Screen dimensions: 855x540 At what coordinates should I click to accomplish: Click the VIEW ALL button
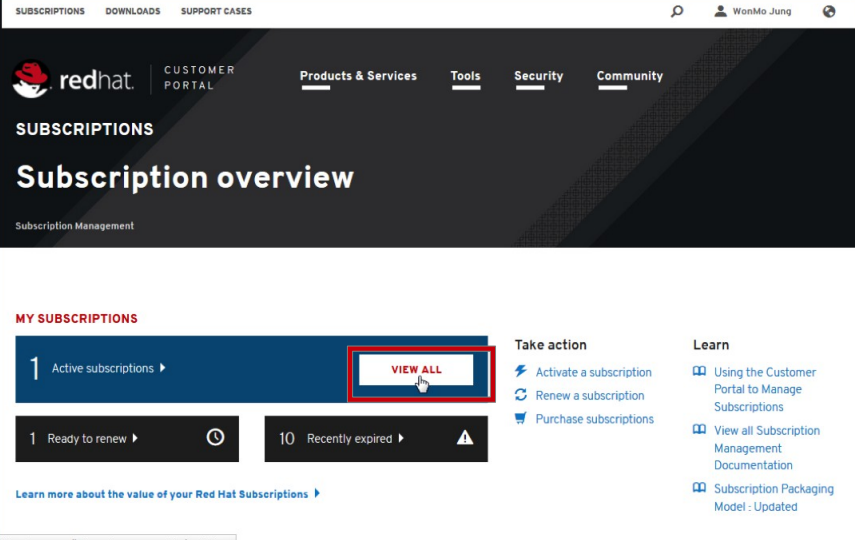tap(416, 370)
